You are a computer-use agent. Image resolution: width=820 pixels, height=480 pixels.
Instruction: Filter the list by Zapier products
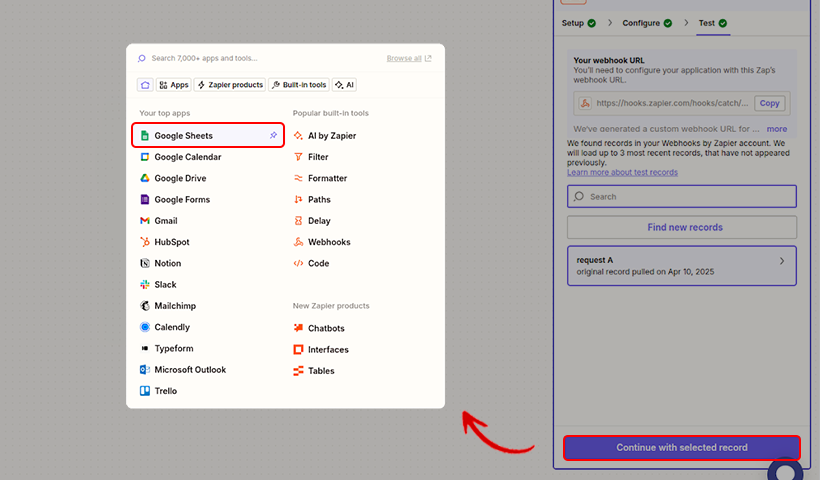pos(230,85)
